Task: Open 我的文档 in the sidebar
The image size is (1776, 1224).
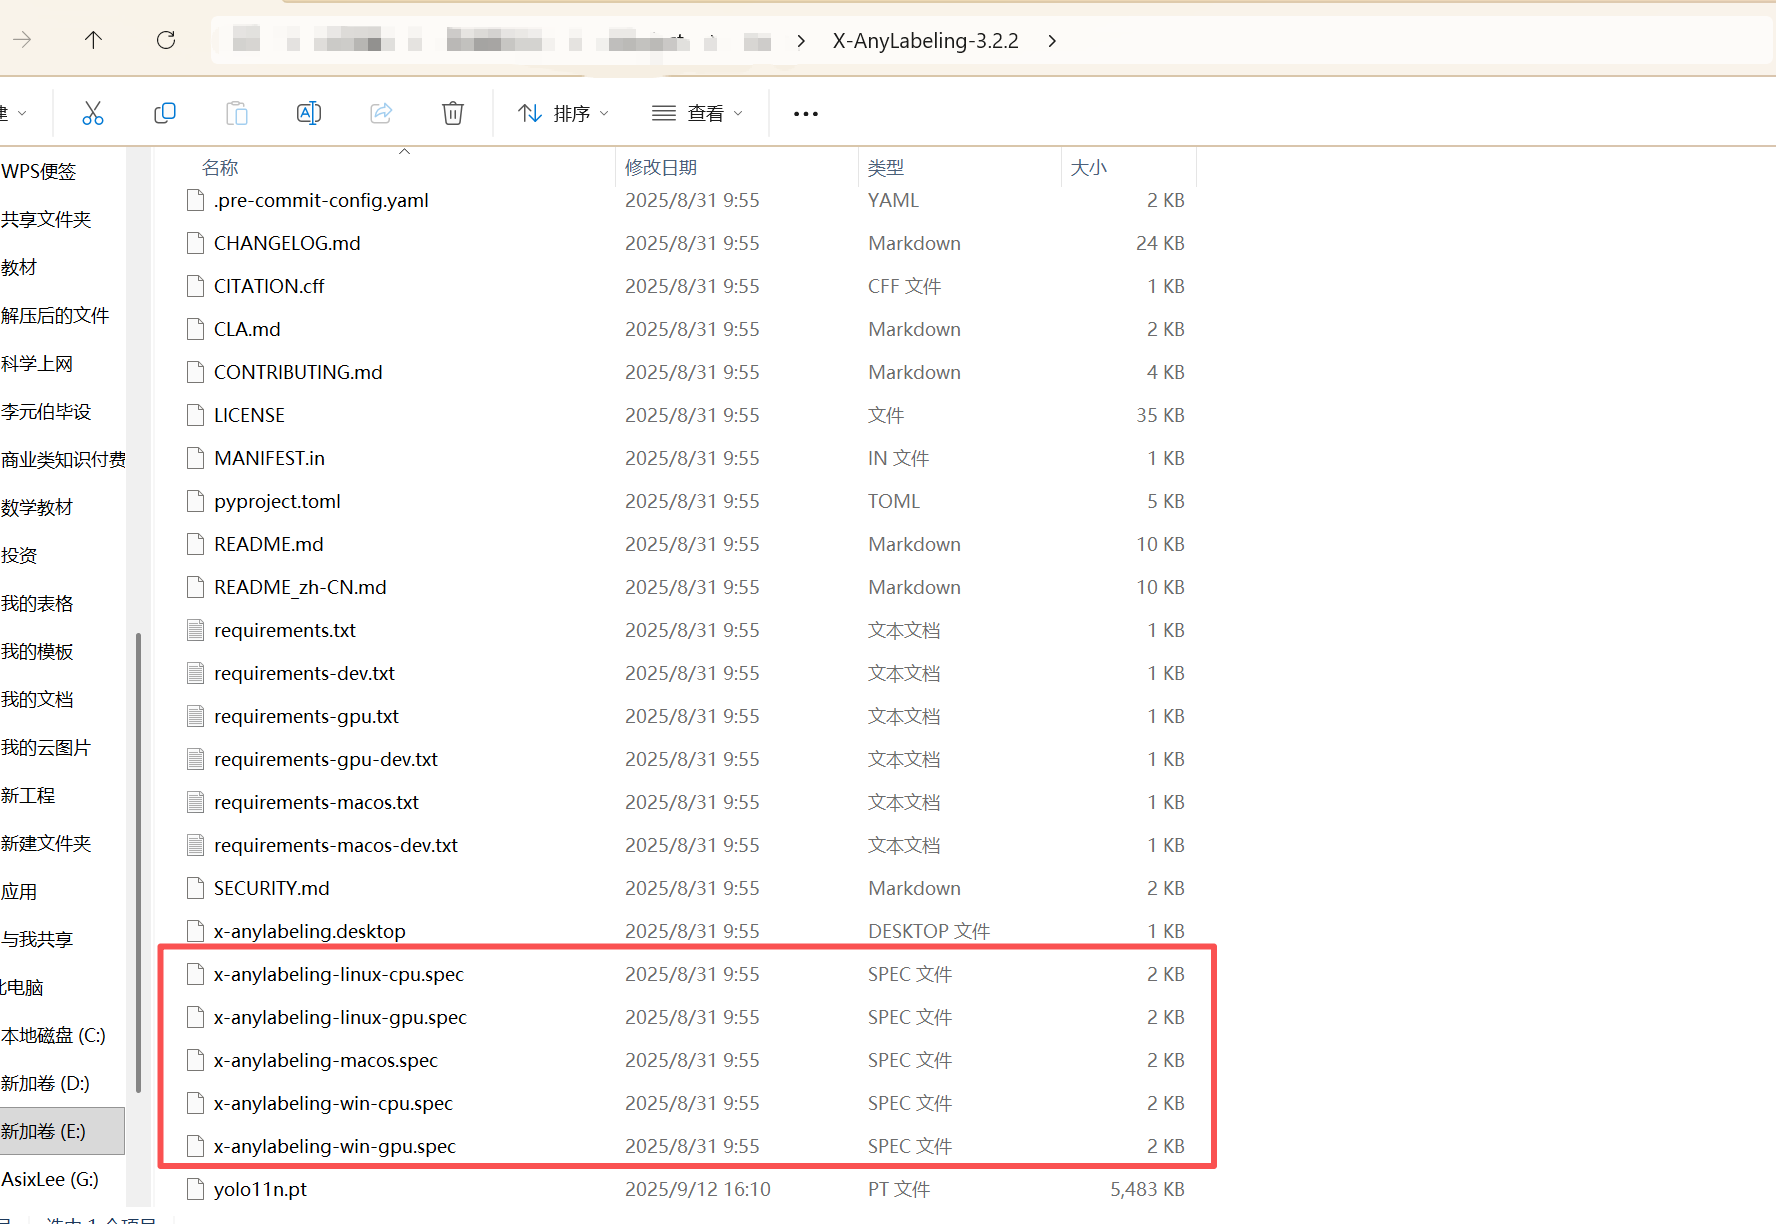Action: 37,700
